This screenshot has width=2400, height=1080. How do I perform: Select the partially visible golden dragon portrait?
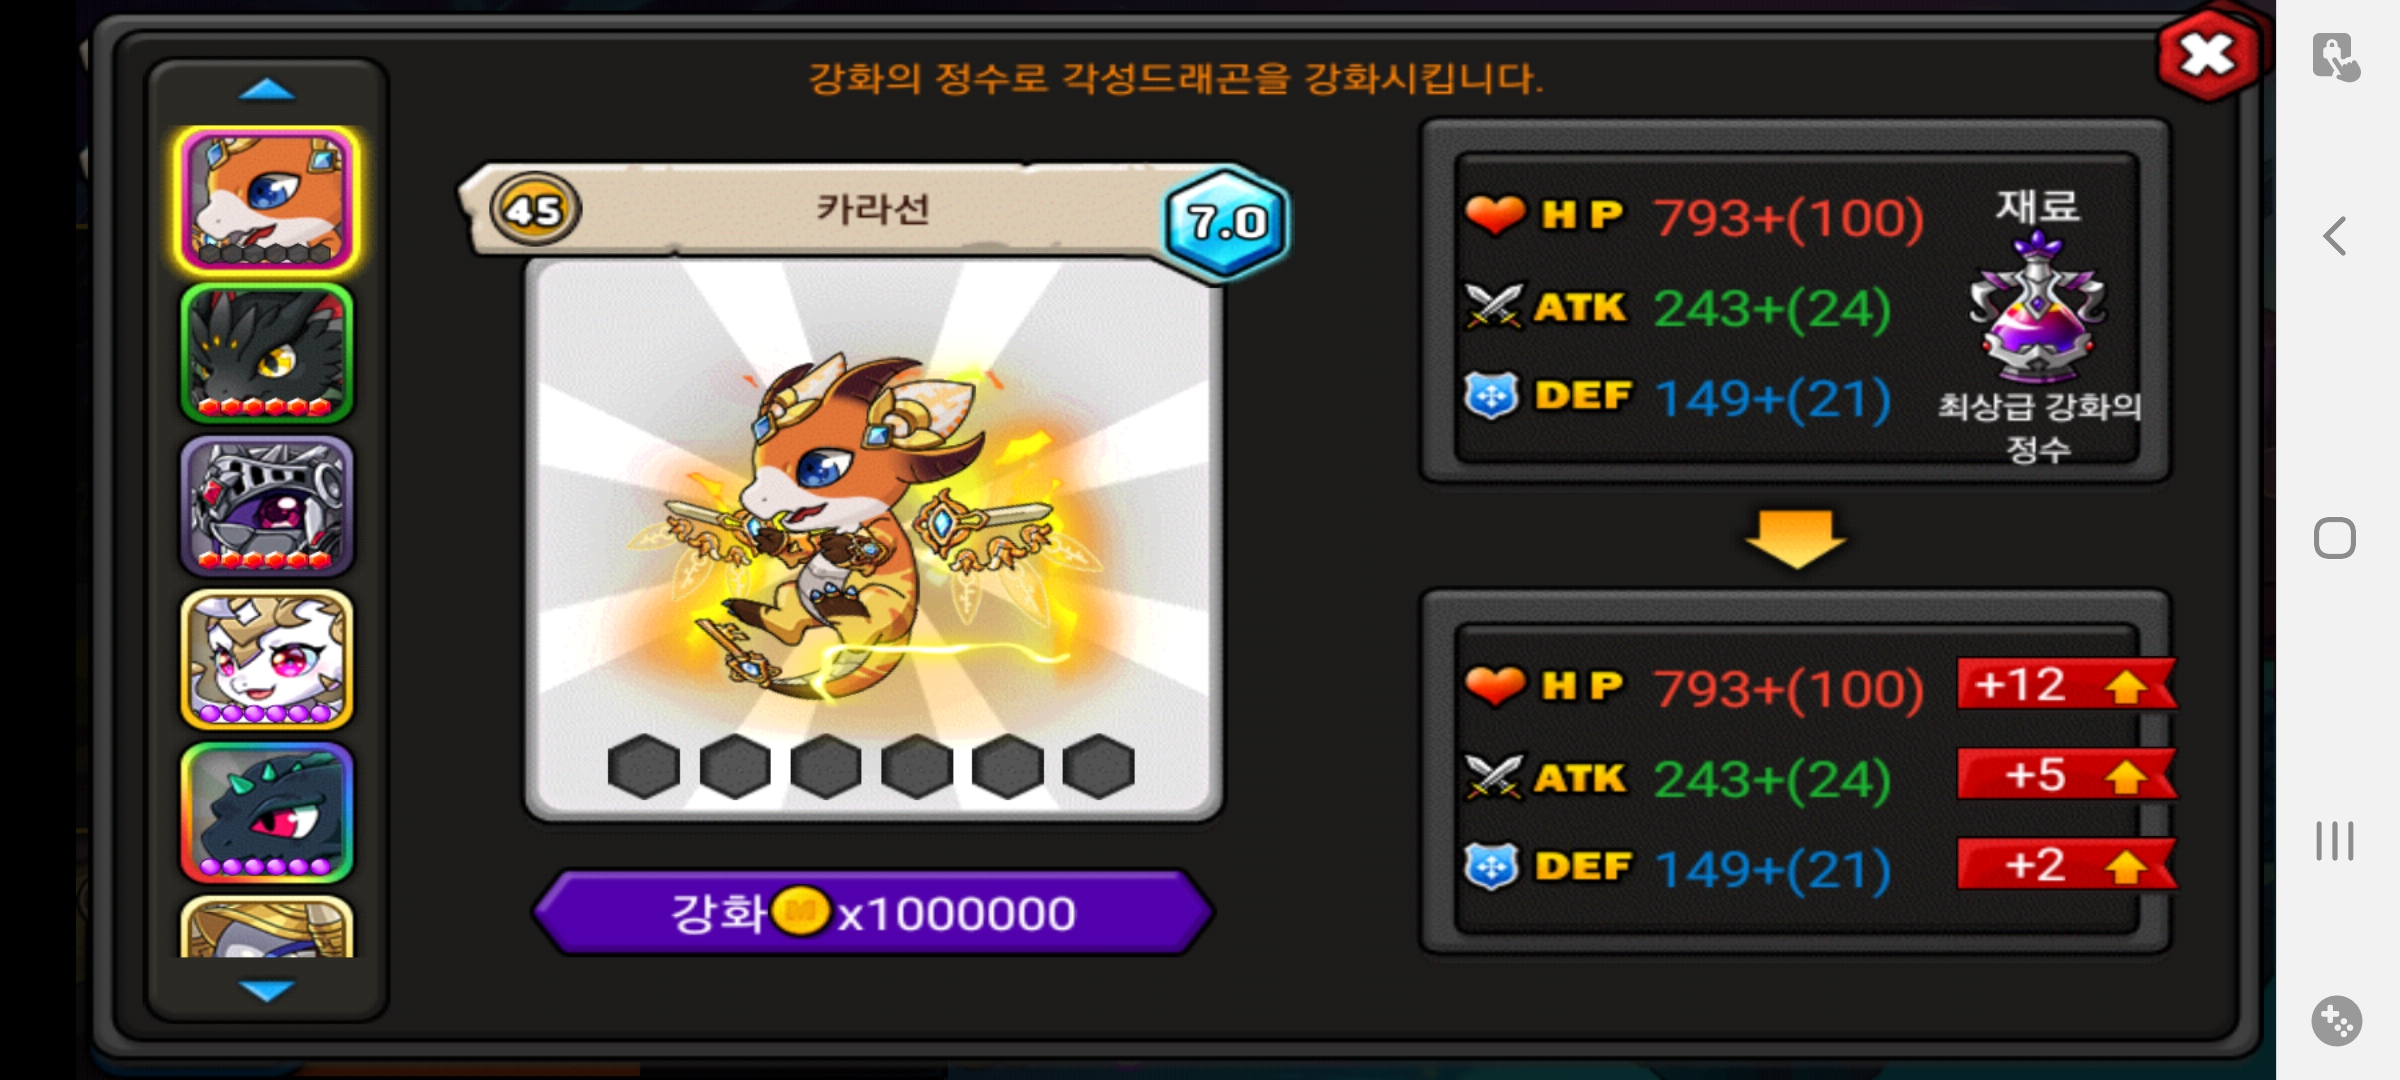267,927
